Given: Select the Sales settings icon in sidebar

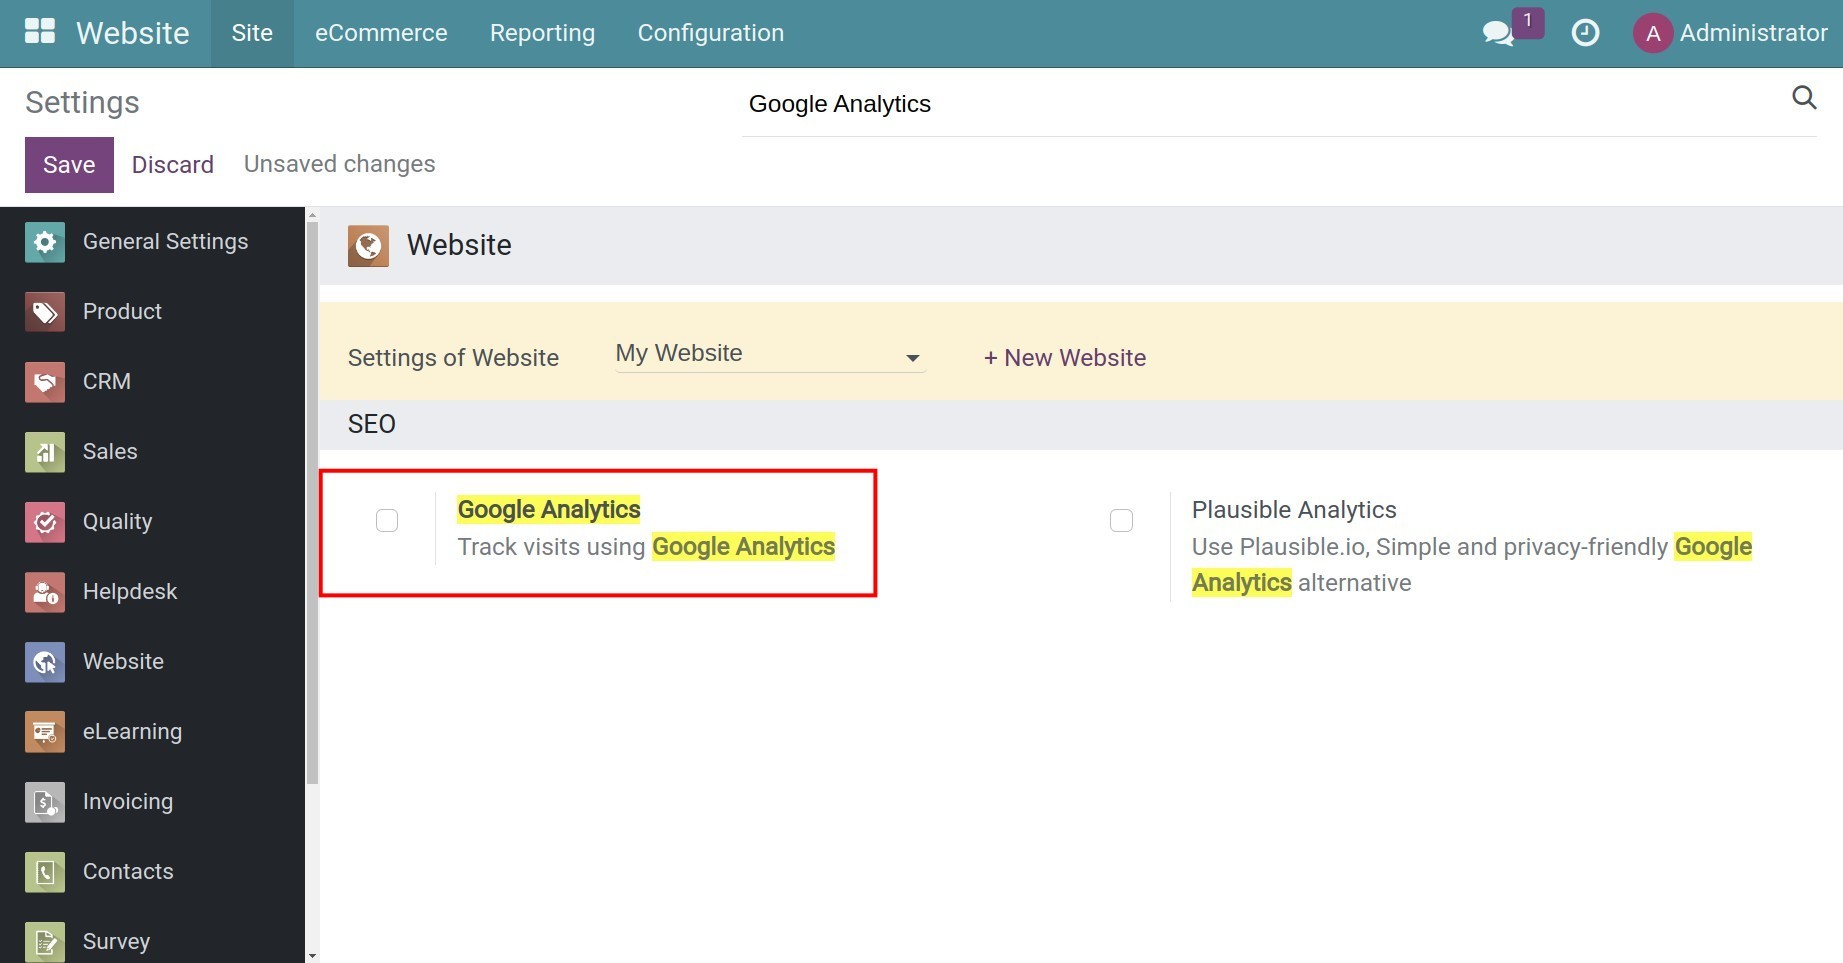Looking at the screenshot, I should pos(44,451).
